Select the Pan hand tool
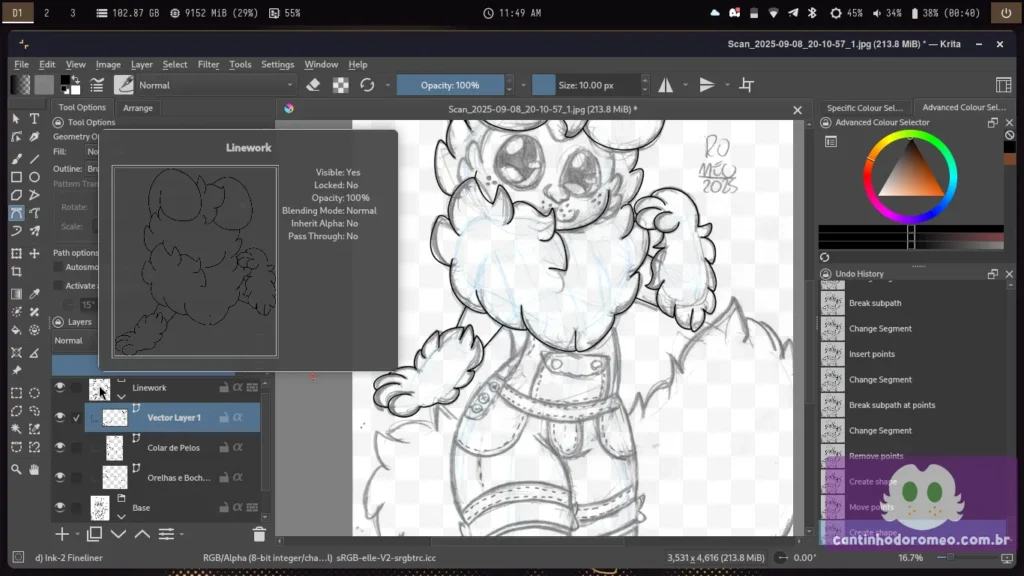Image resolution: width=1024 pixels, height=576 pixels. (35, 470)
